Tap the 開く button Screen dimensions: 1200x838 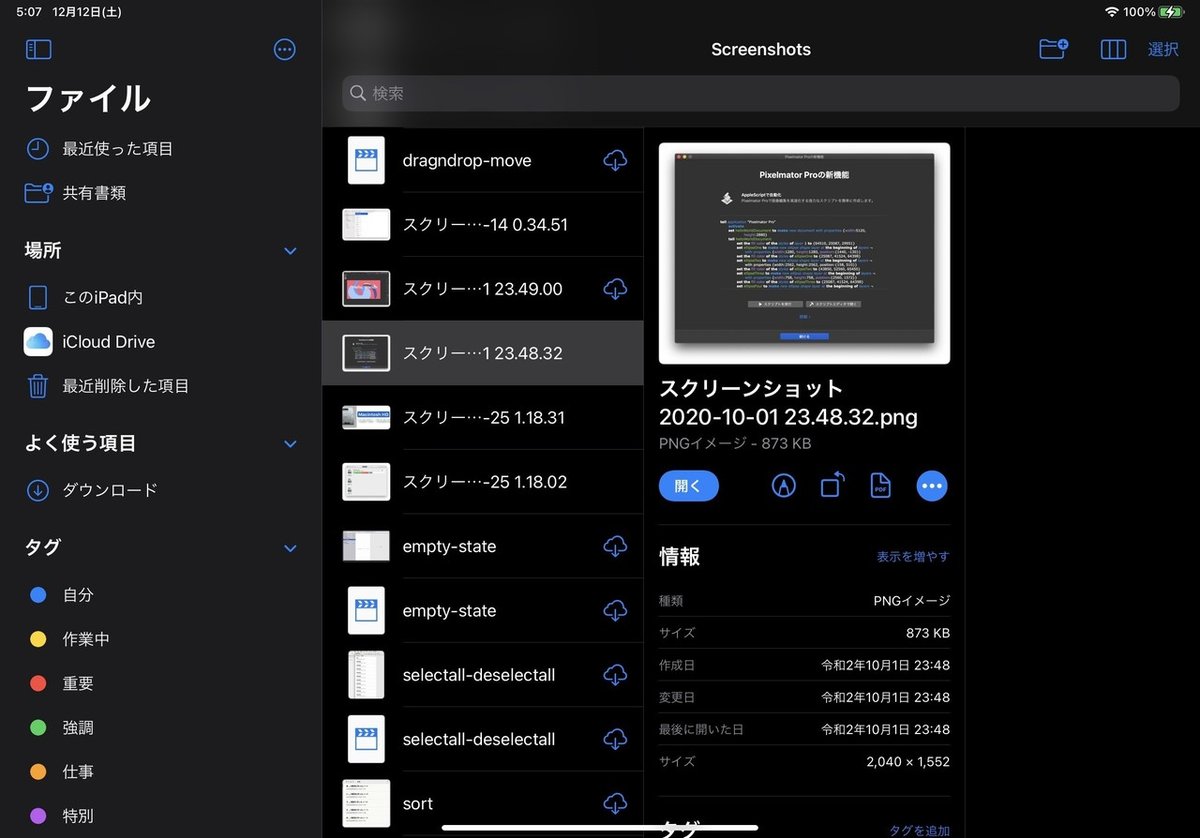(689, 486)
